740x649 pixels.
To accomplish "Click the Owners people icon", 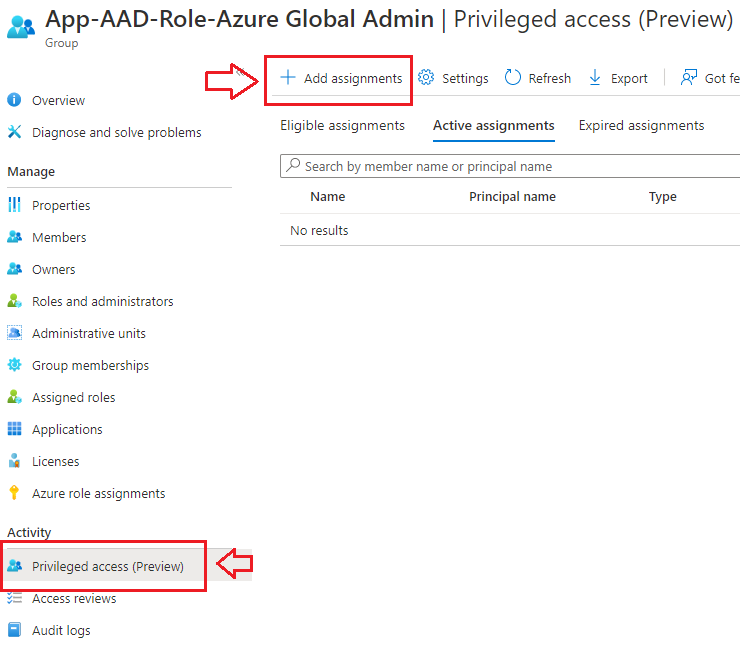I will (15, 269).
